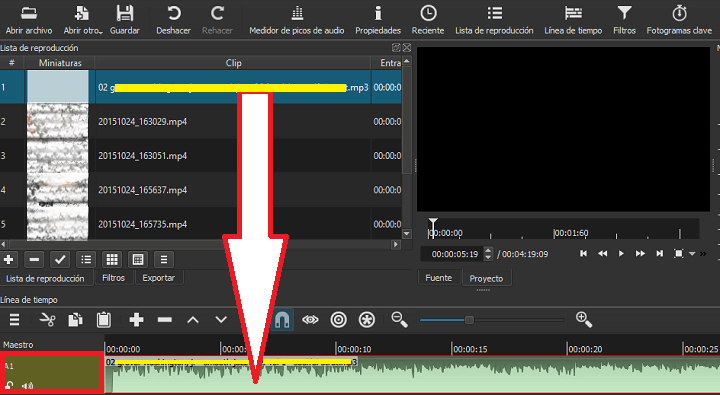Open playlist view options menu
This screenshot has width=720, height=395.
click(x=164, y=260)
